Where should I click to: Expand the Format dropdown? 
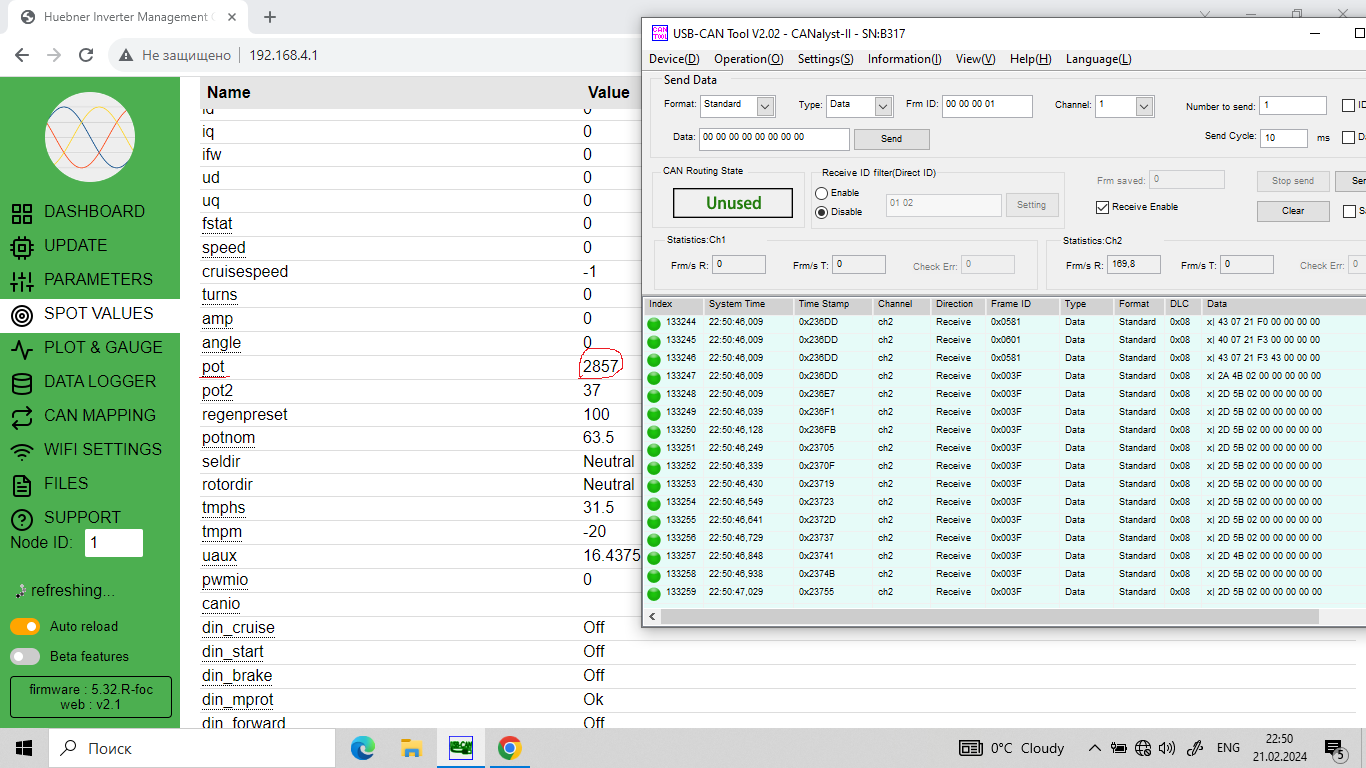coord(765,106)
